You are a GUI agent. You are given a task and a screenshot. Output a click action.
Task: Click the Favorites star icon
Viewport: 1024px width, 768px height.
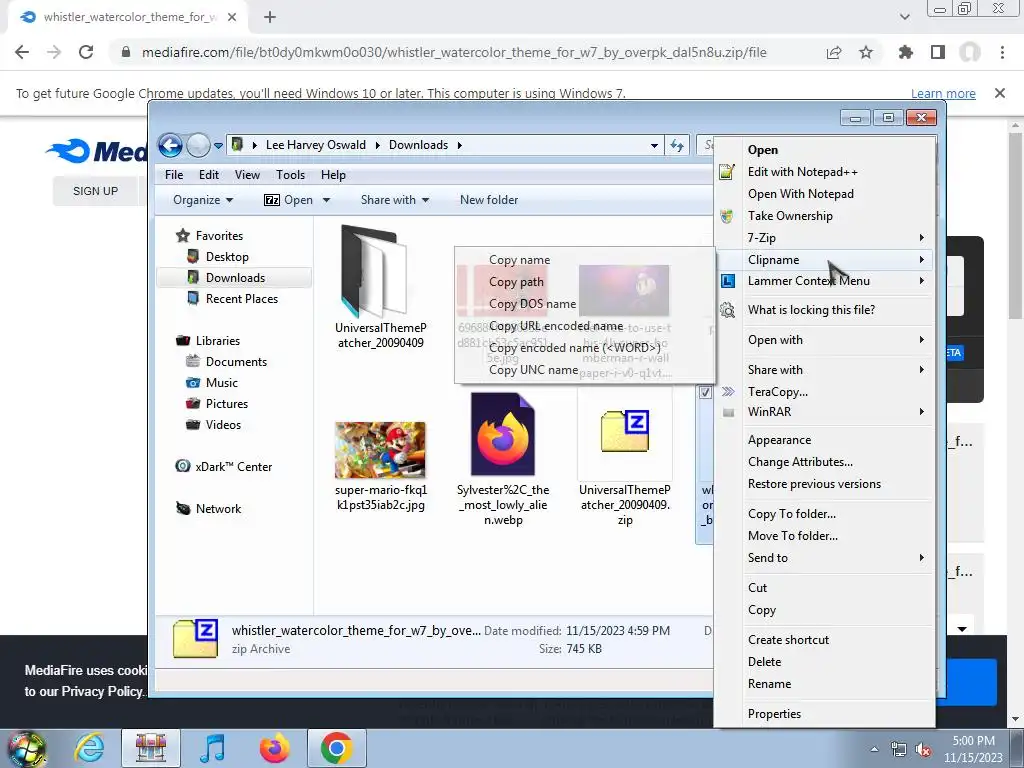tap(183, 236)
